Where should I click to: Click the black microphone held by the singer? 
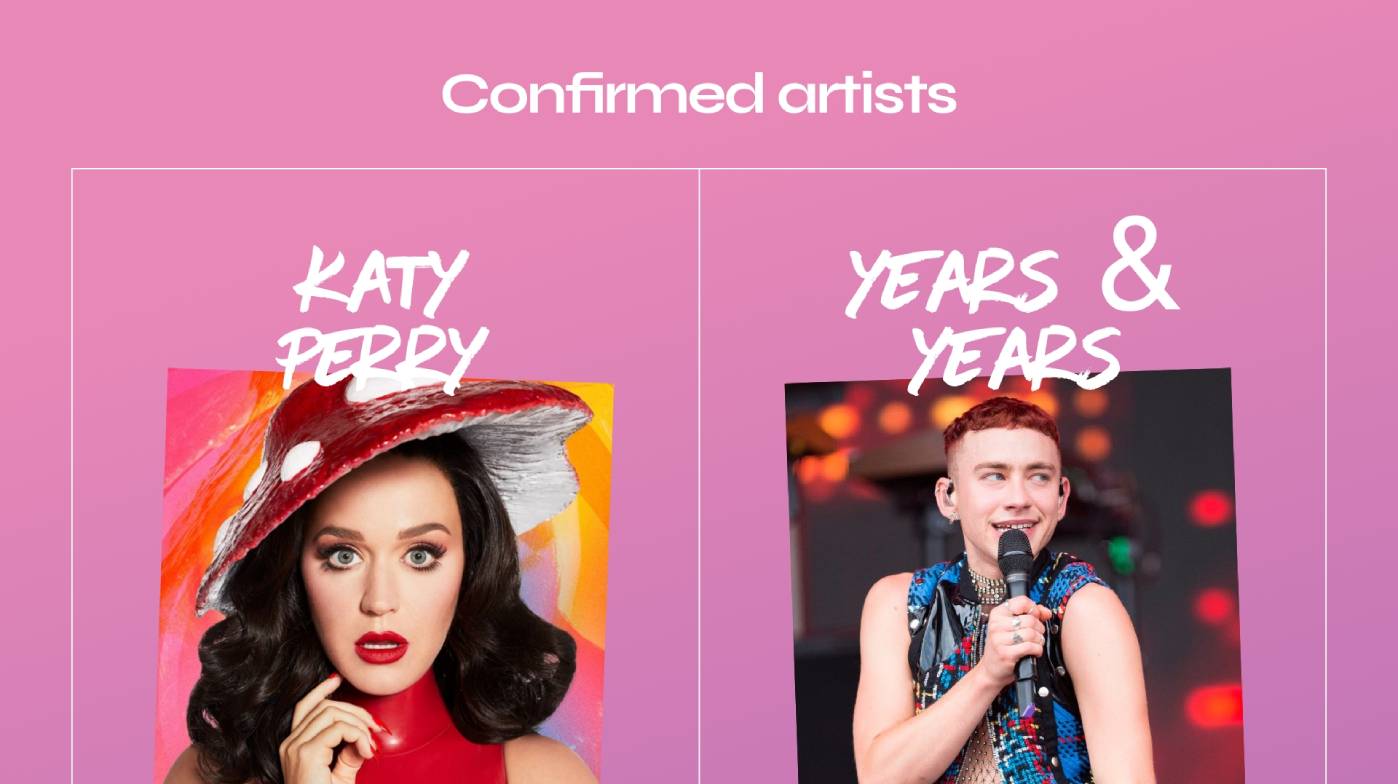click(1018, 610)
